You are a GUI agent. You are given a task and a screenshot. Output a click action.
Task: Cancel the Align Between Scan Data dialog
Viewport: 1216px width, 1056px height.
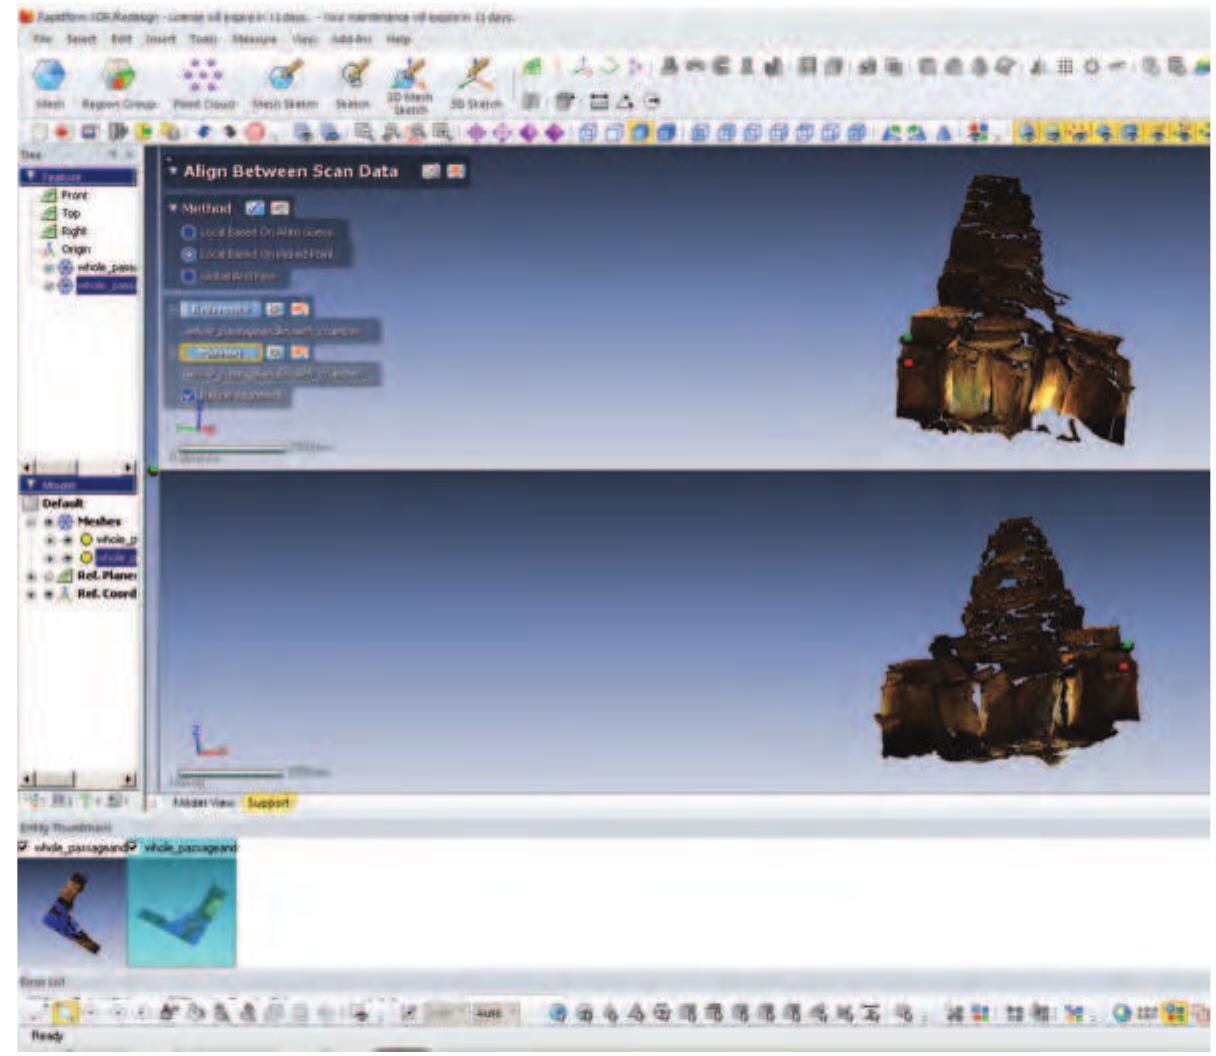click(456, 171)
